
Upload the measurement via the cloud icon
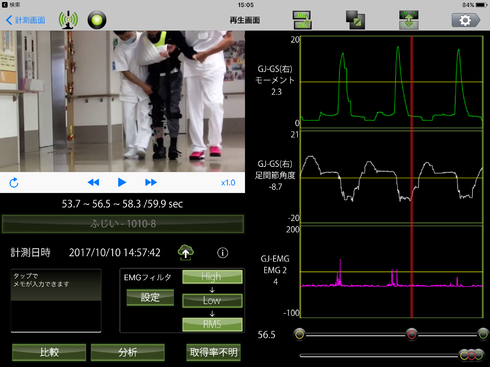tap(186, 252)
